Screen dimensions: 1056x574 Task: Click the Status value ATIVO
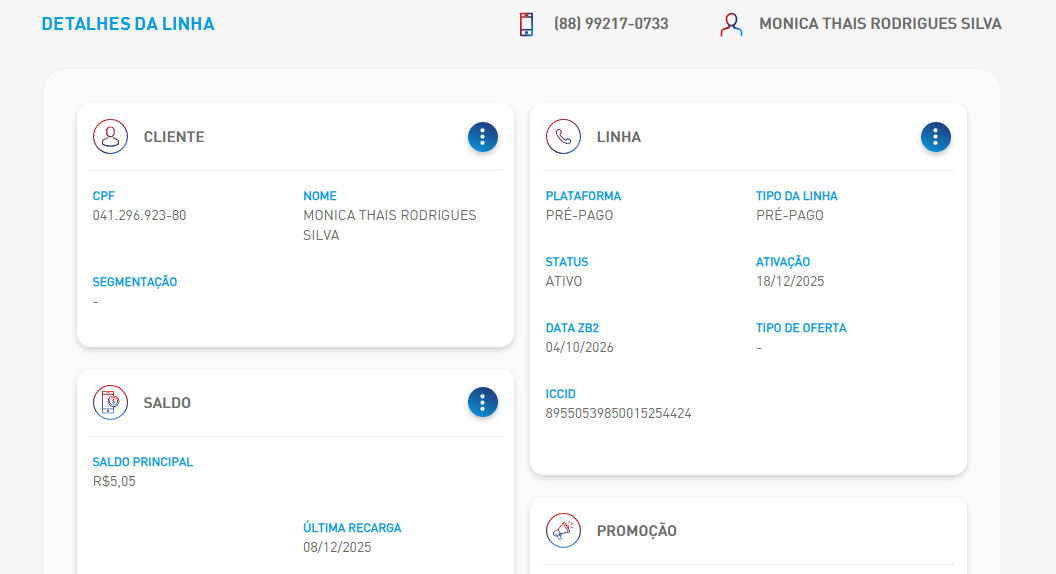(x=564, y=282)
